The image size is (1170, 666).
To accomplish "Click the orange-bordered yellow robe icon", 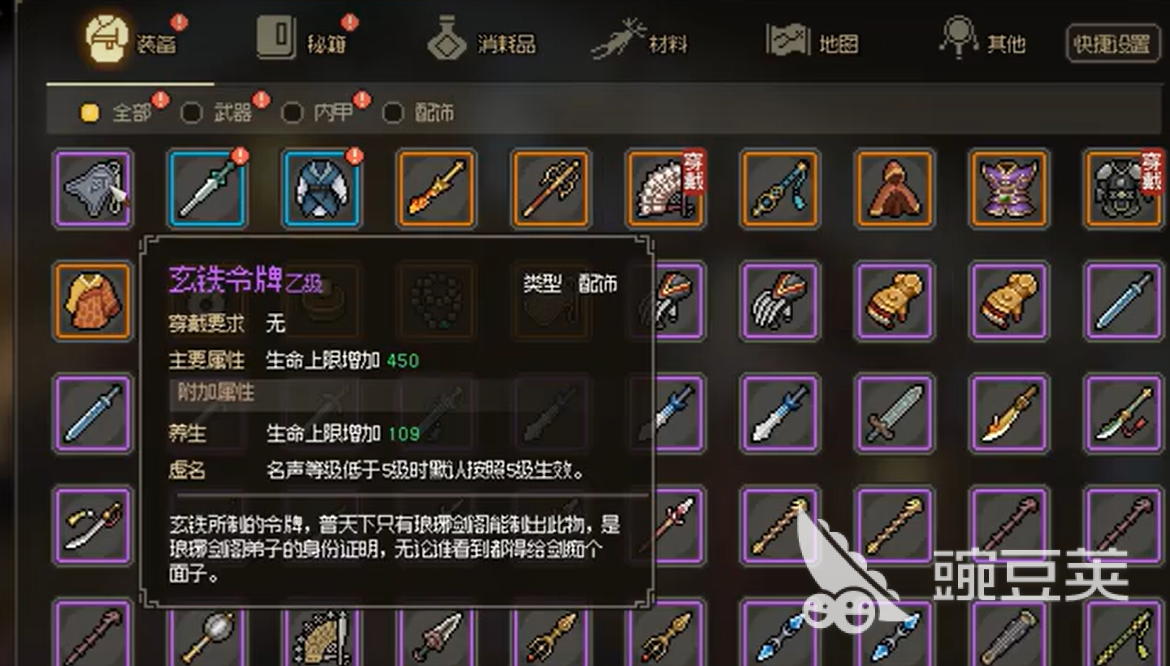I will point(93,301).
